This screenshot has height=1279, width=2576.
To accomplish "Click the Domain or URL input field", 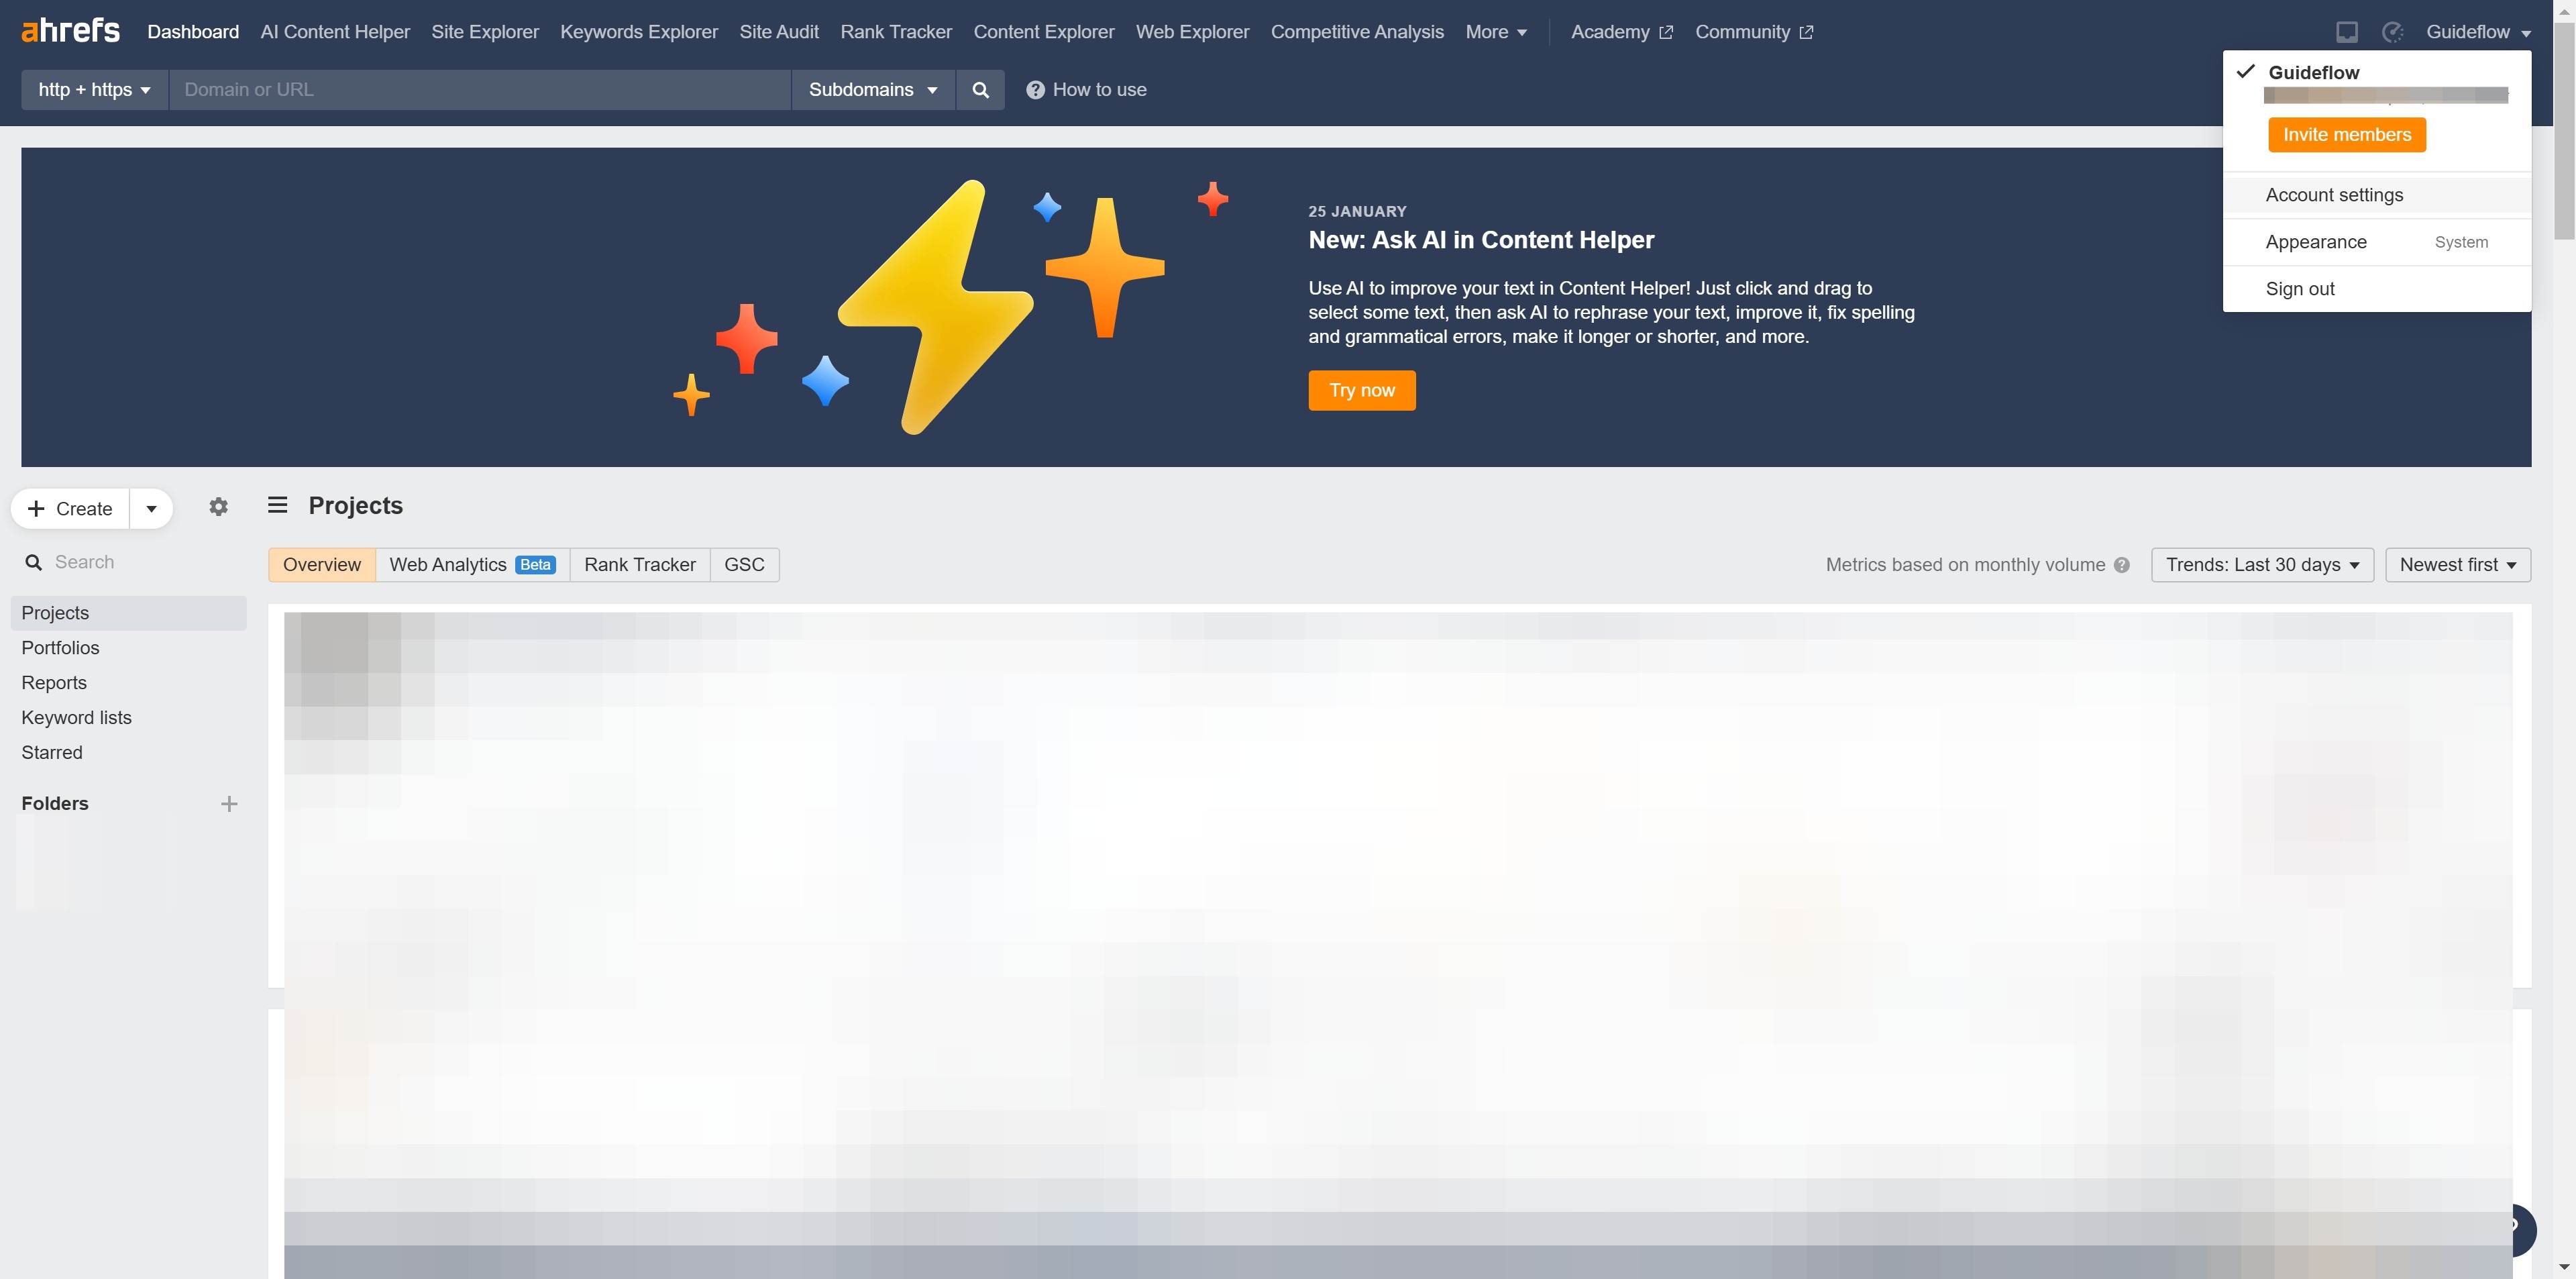I will [x=480, y=90].
